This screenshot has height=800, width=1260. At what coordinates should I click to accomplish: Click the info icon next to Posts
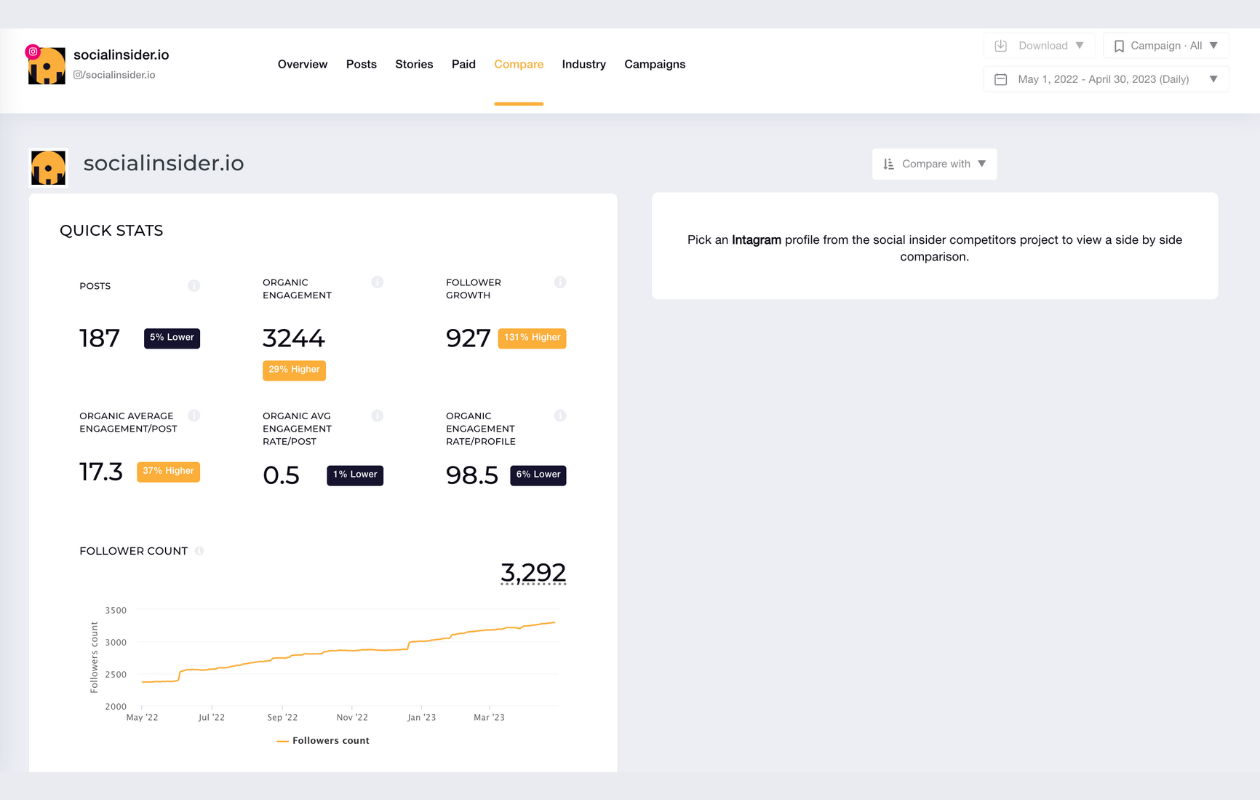click(x=194, y=286)
